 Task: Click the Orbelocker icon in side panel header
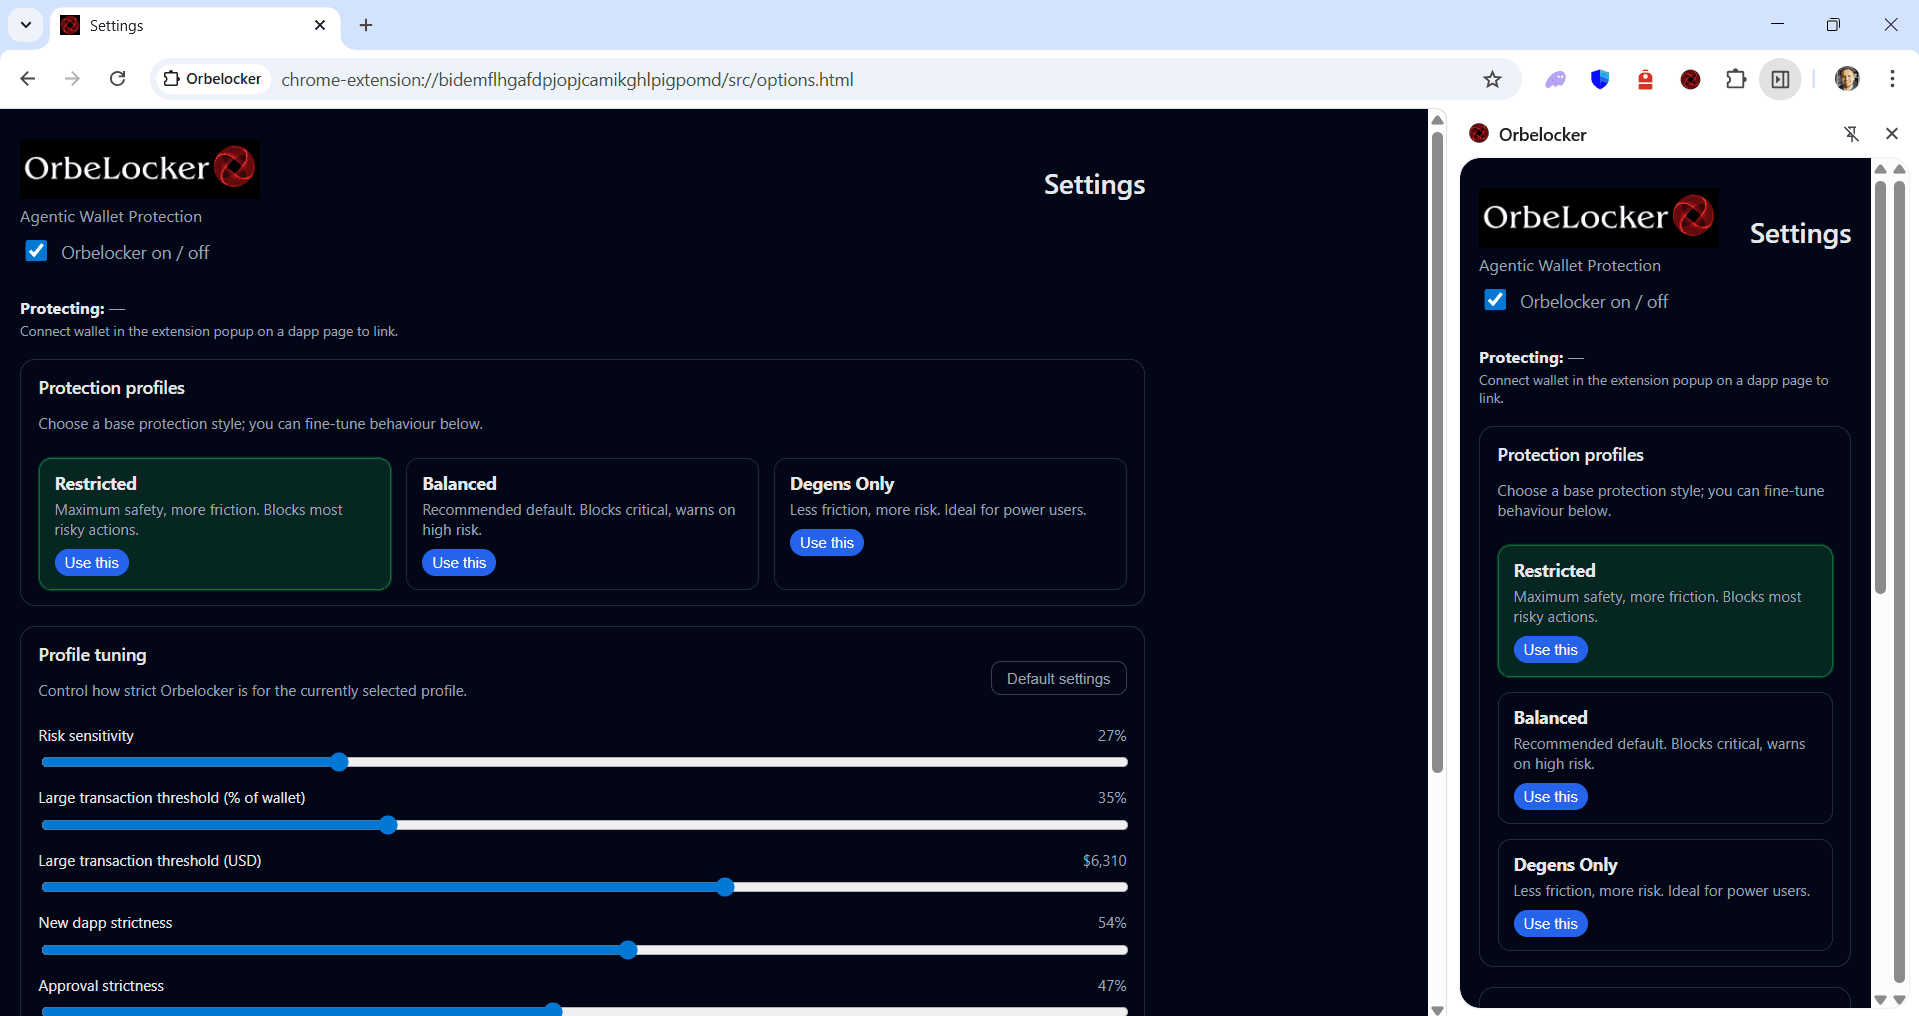tap(1479, 134)
